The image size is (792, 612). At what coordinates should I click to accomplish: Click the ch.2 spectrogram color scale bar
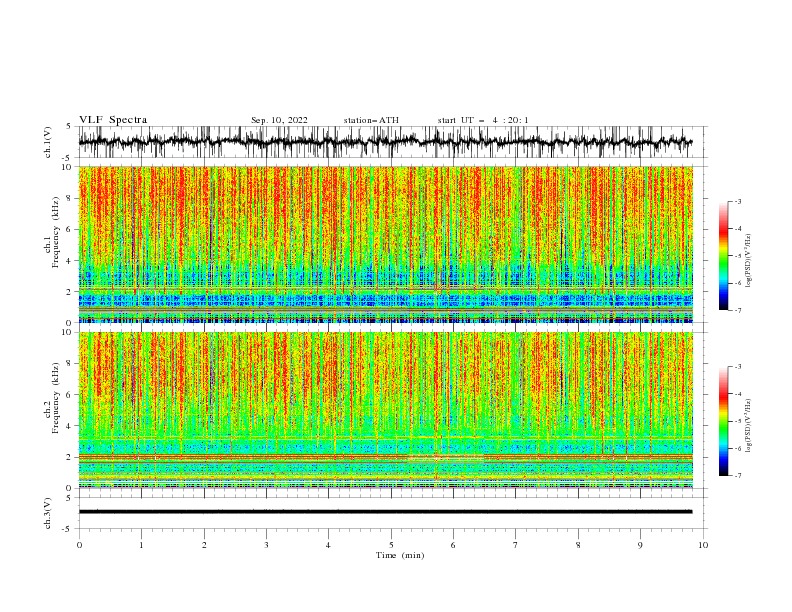724,421
